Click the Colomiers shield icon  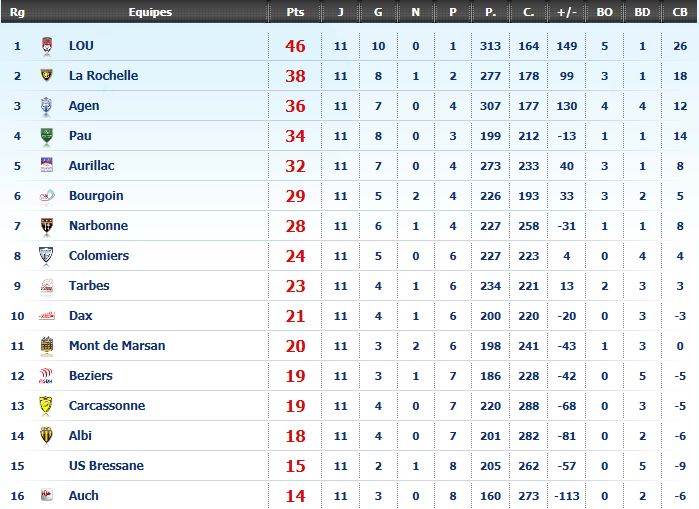[x=46, y=256]
